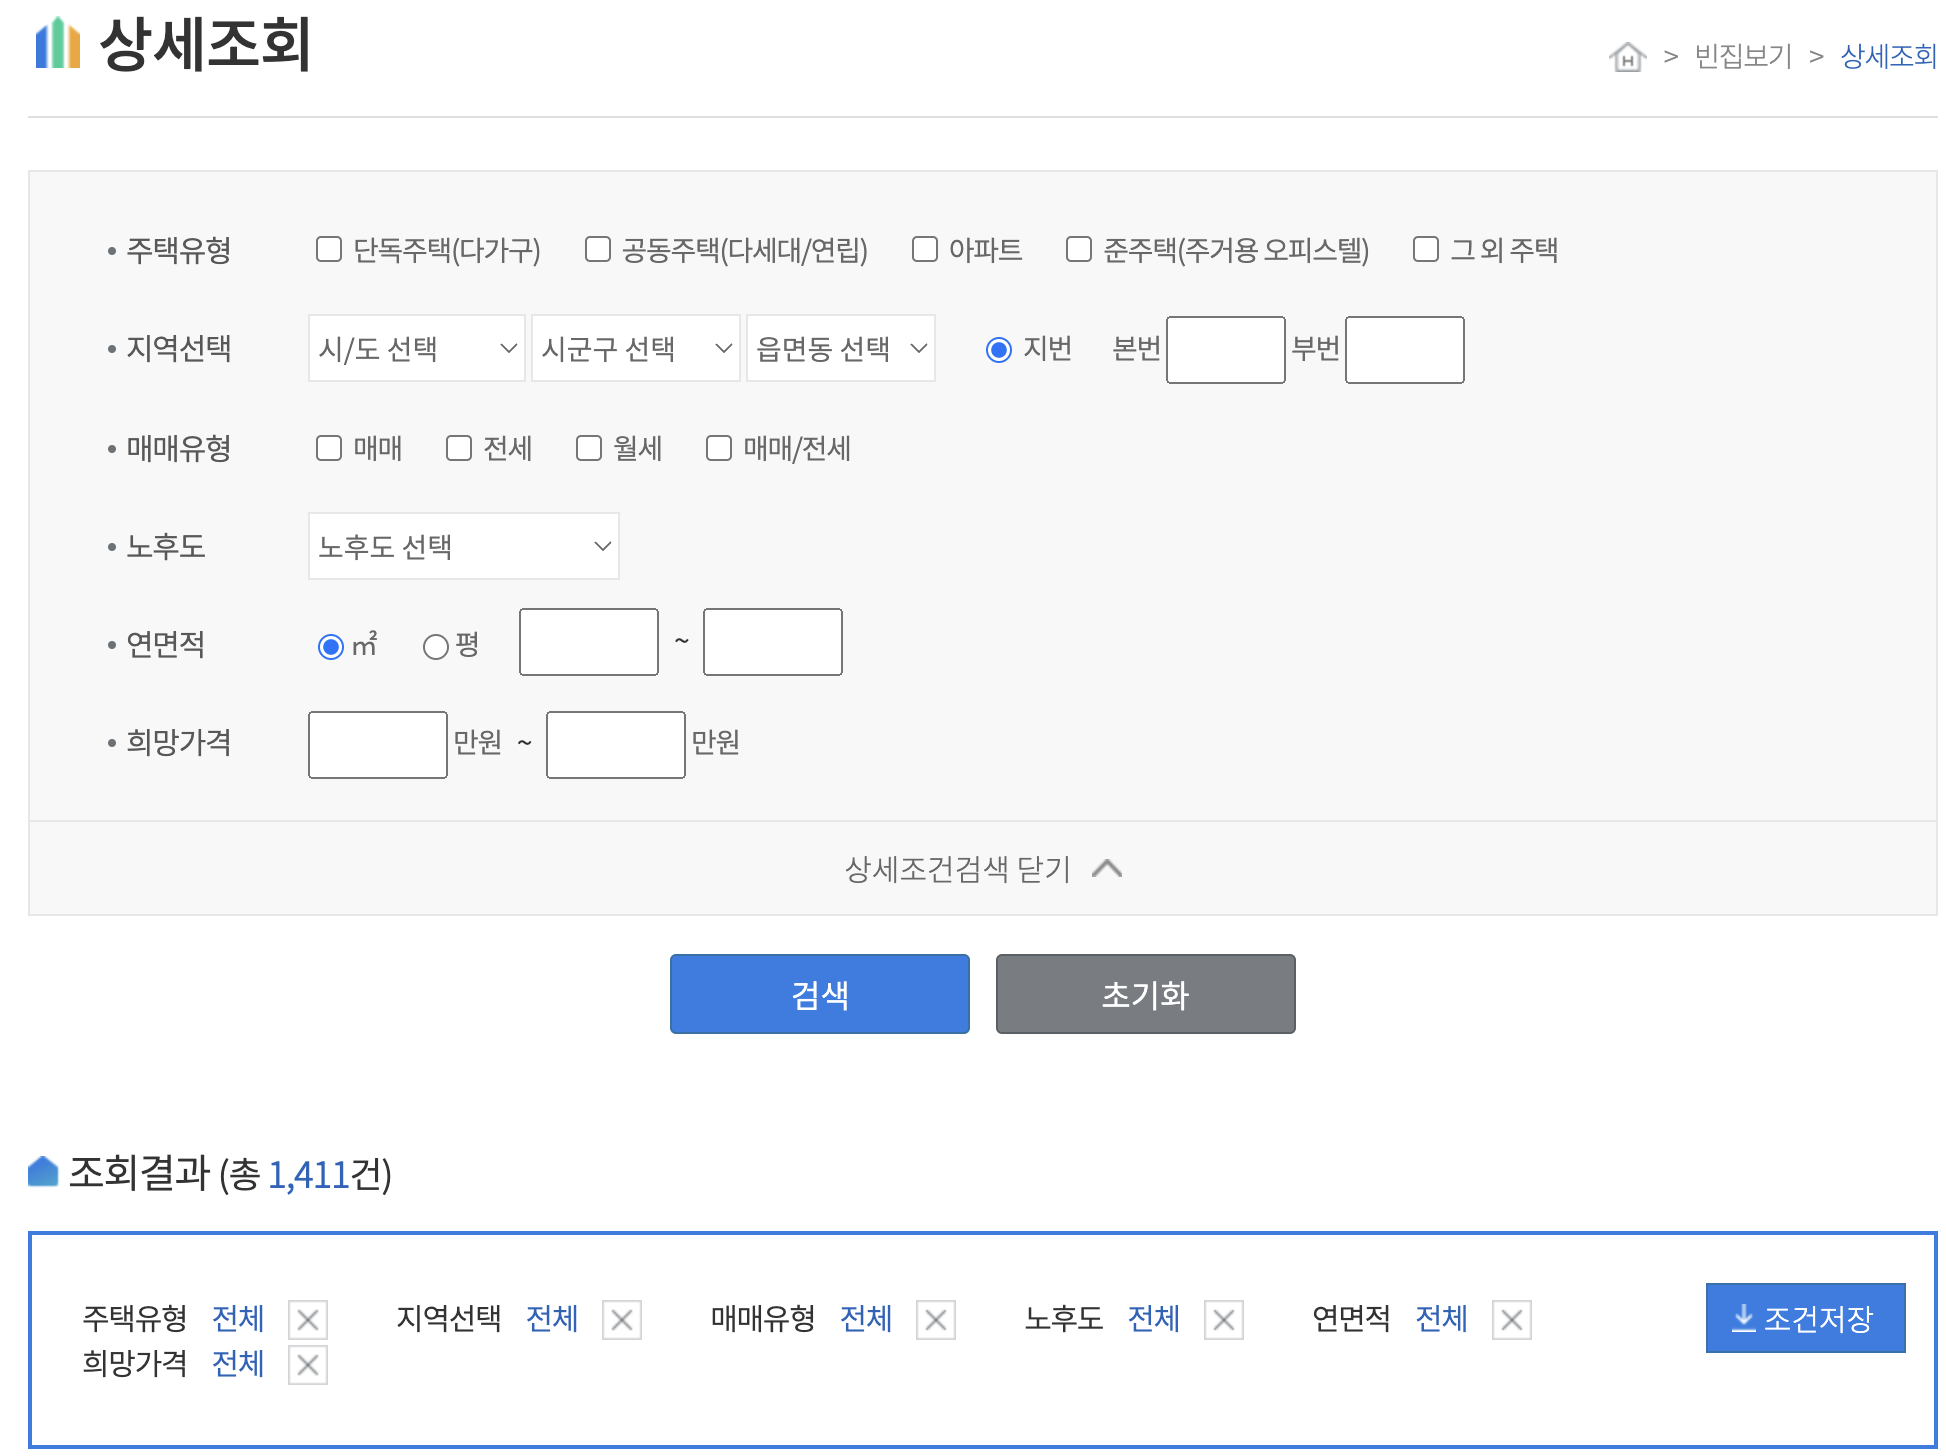Remove the 노후도 filter with X icon

pos(1224,1320)
